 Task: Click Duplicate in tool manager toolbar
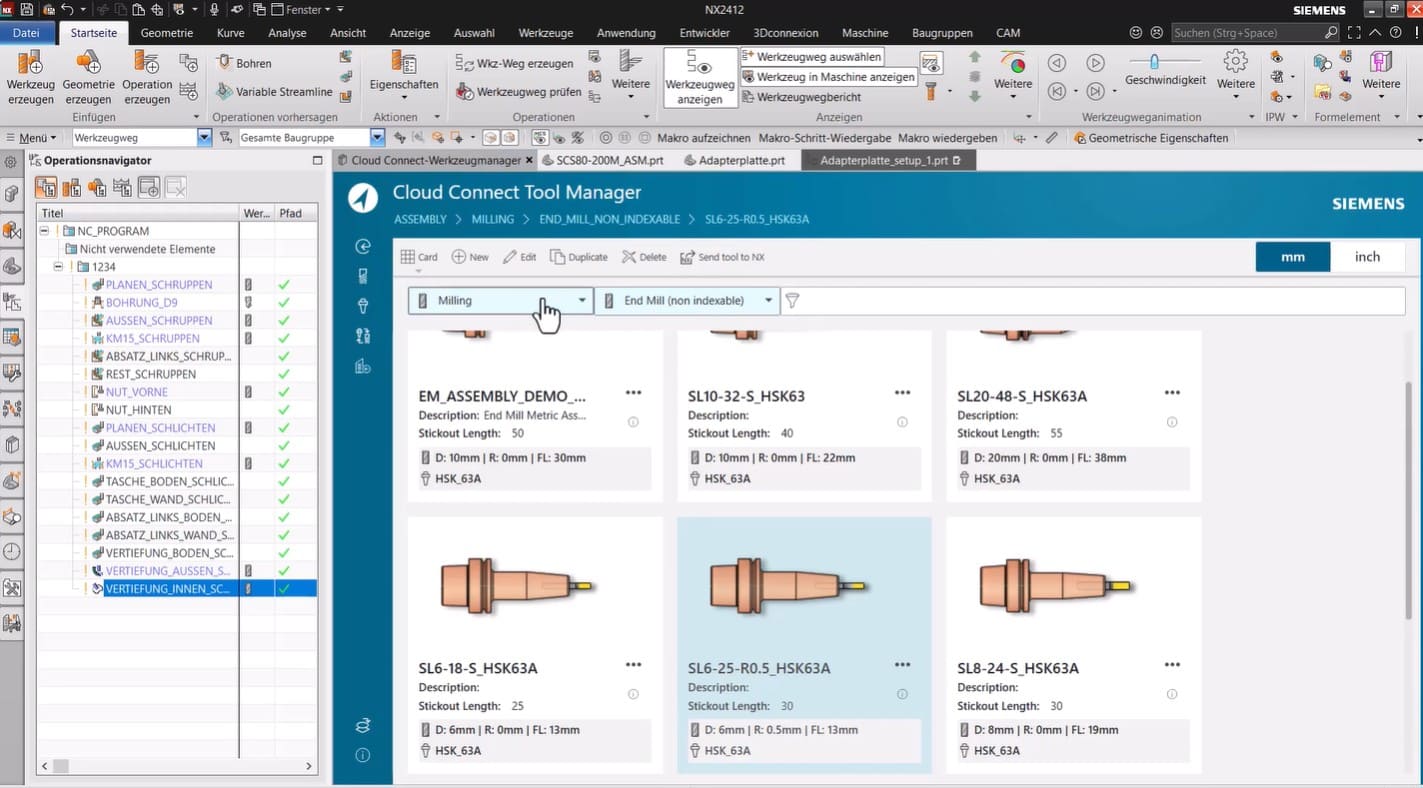click(x=579, y=257)
